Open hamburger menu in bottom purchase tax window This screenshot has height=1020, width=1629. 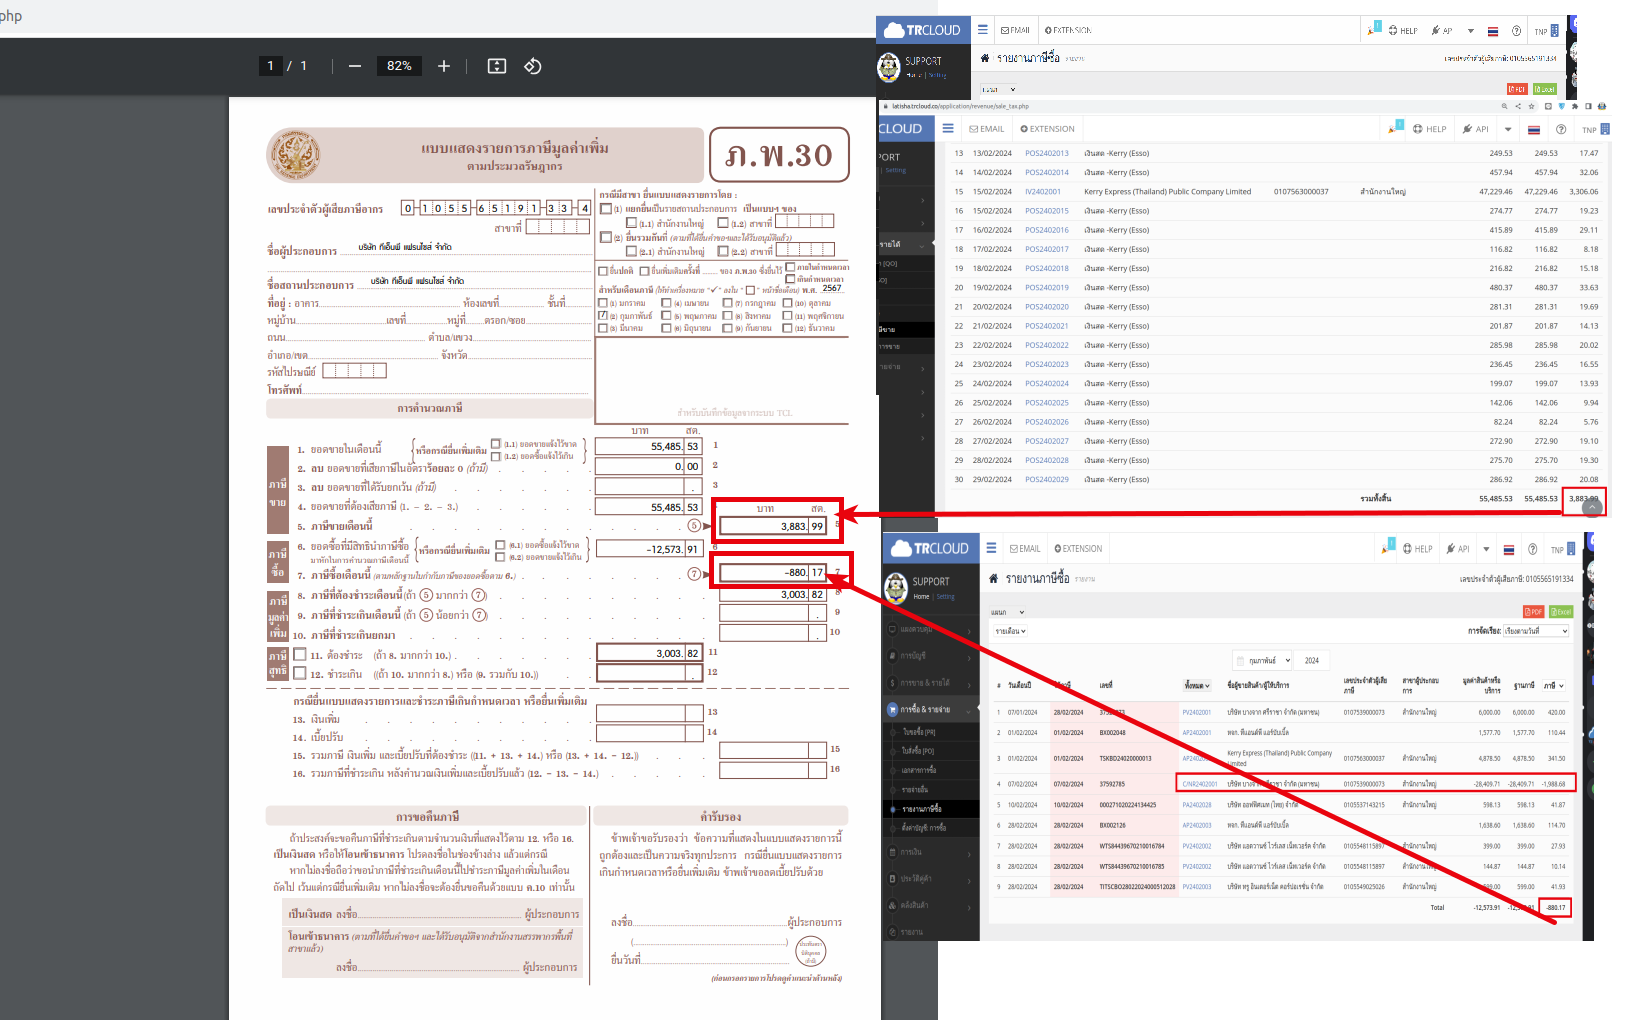click(991, 548)
